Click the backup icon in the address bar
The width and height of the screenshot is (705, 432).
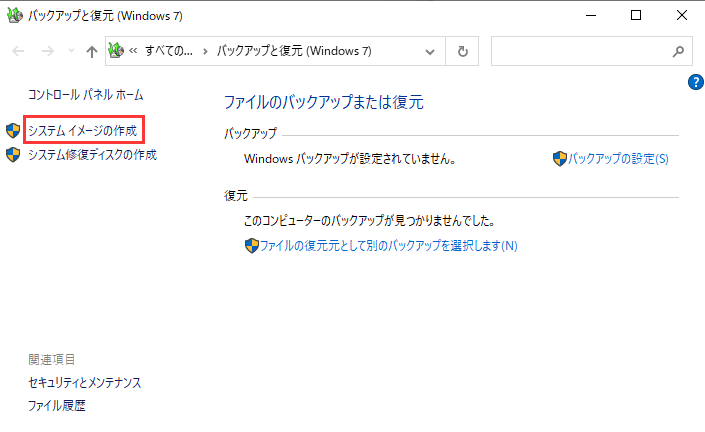point(116,50)
